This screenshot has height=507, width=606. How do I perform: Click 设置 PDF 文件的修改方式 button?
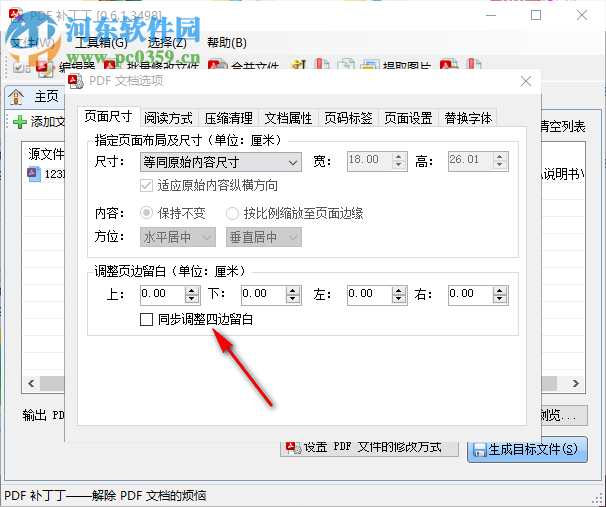369,448
